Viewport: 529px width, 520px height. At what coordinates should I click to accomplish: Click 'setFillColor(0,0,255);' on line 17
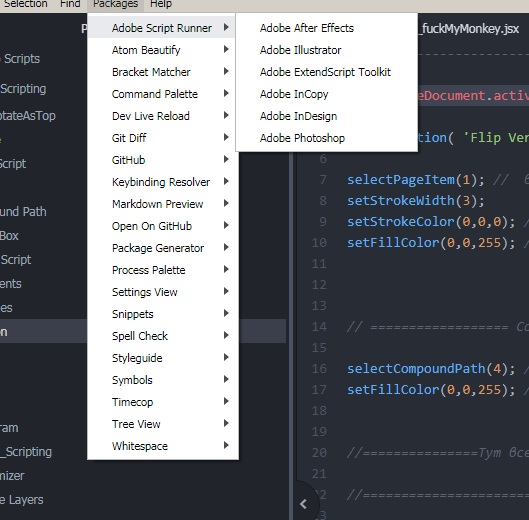431,390
